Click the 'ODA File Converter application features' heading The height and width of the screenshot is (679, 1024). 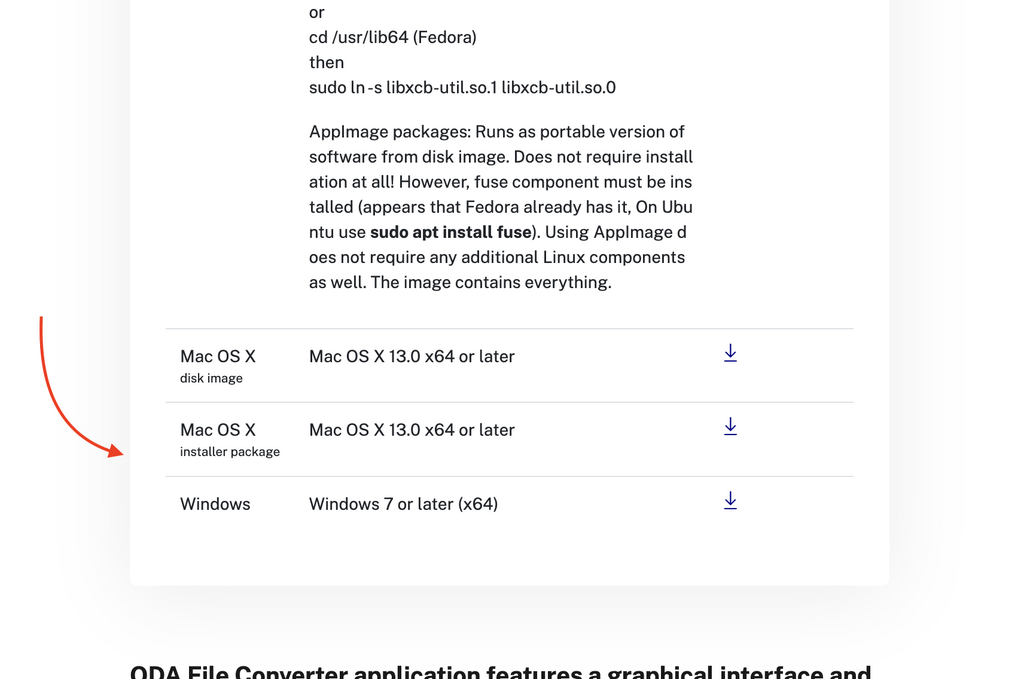click(500, 671)
